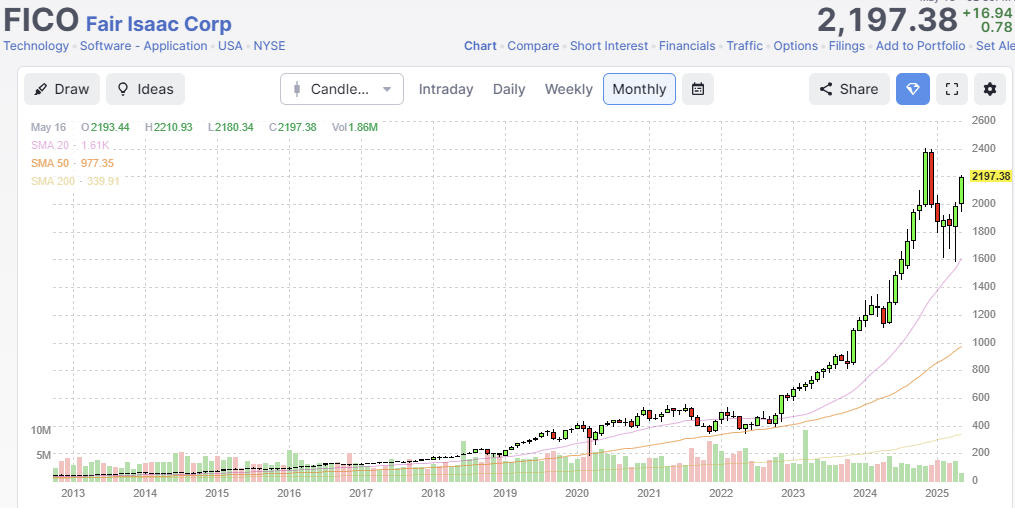Open Software - Application industry link
The height and width of the screenshot is (508, 1015).
click(x=144, y=46)
